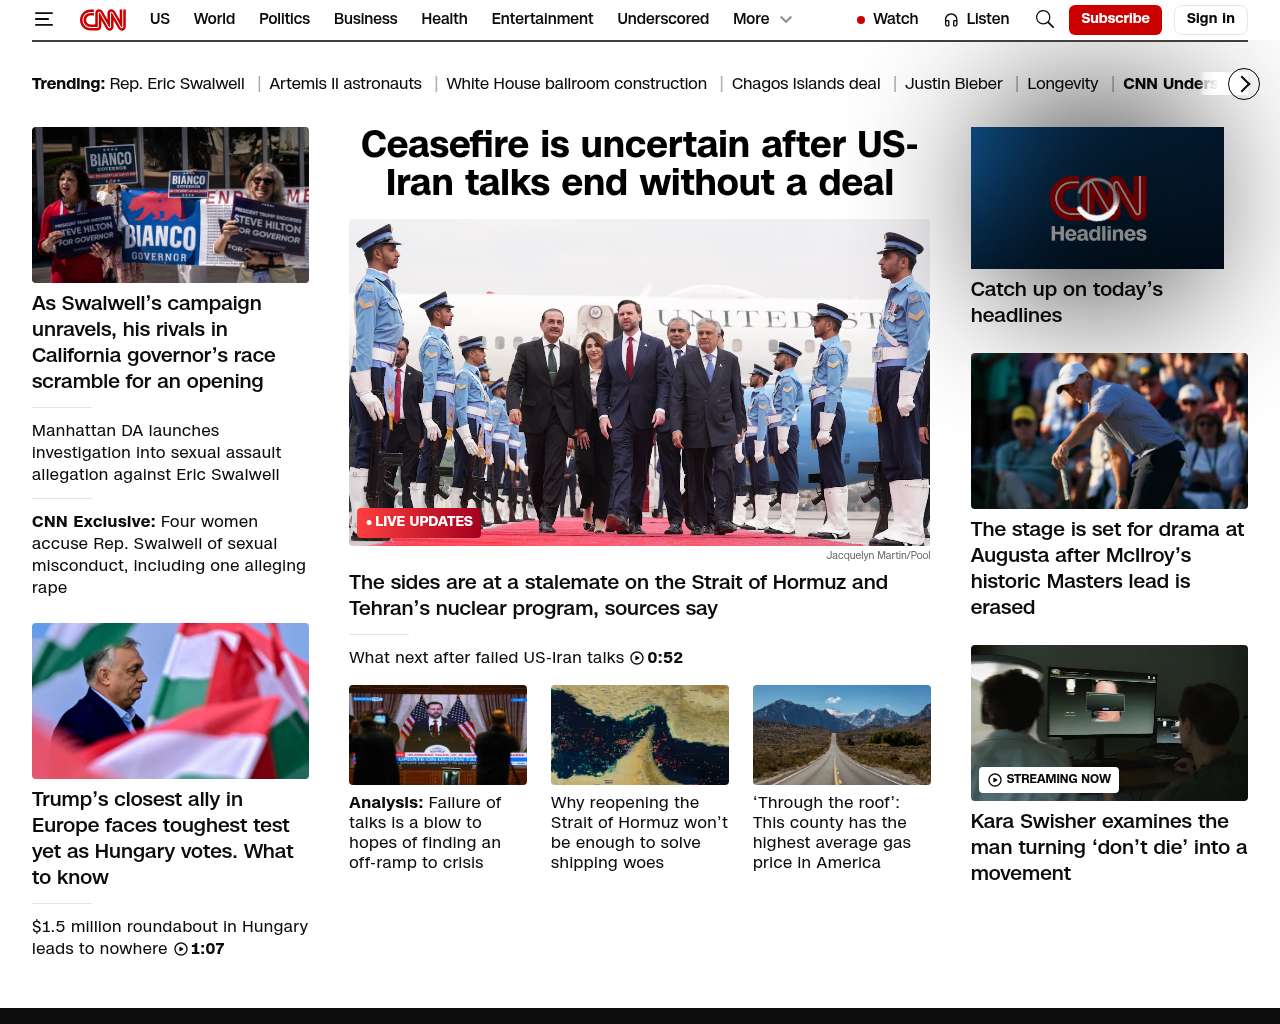This screenshot has width=1280, height=1024.
Task: Play the 1:07 Hungary roundabout video
Action: coord(181,949)
